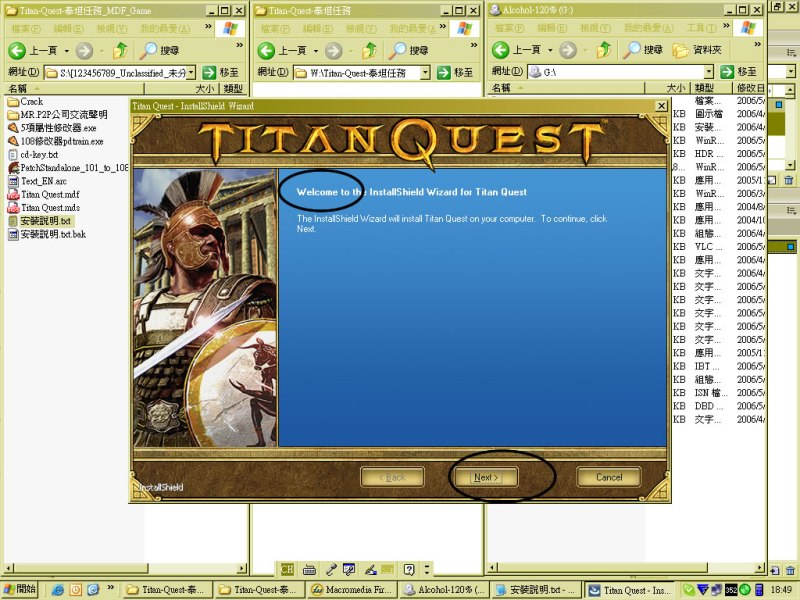Viewport: 800px width, 600px height.
Task: Go back in the Alcohol-120% (G:) window
Action: [x=516, y=50]
